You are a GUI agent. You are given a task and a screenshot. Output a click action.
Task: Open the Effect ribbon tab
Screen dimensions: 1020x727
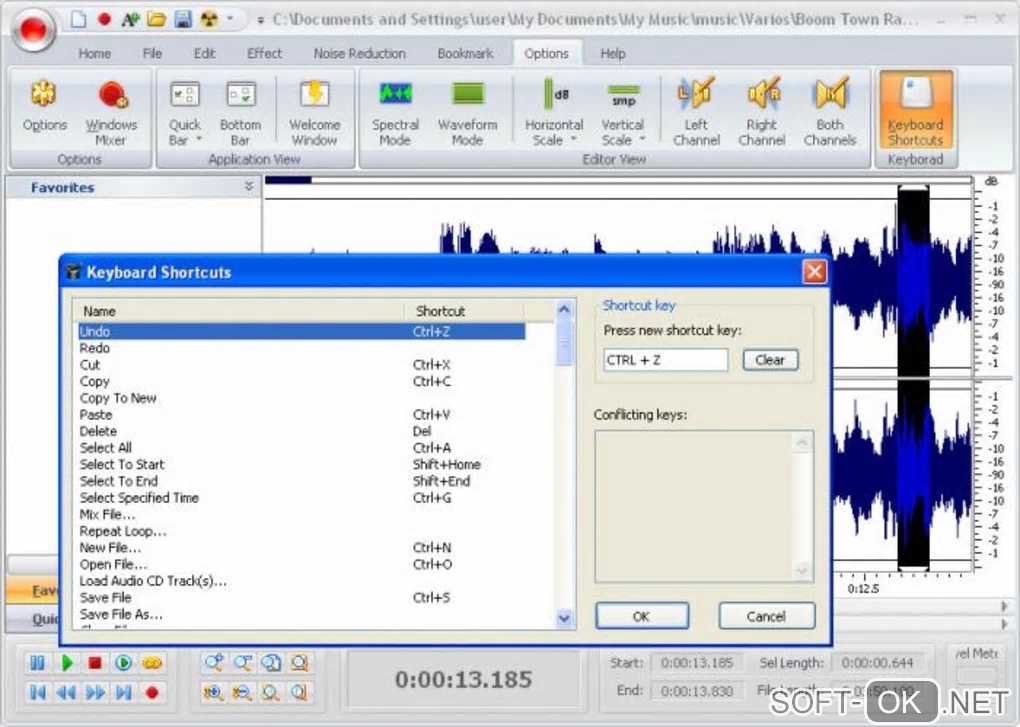click(x=264, y=53)
